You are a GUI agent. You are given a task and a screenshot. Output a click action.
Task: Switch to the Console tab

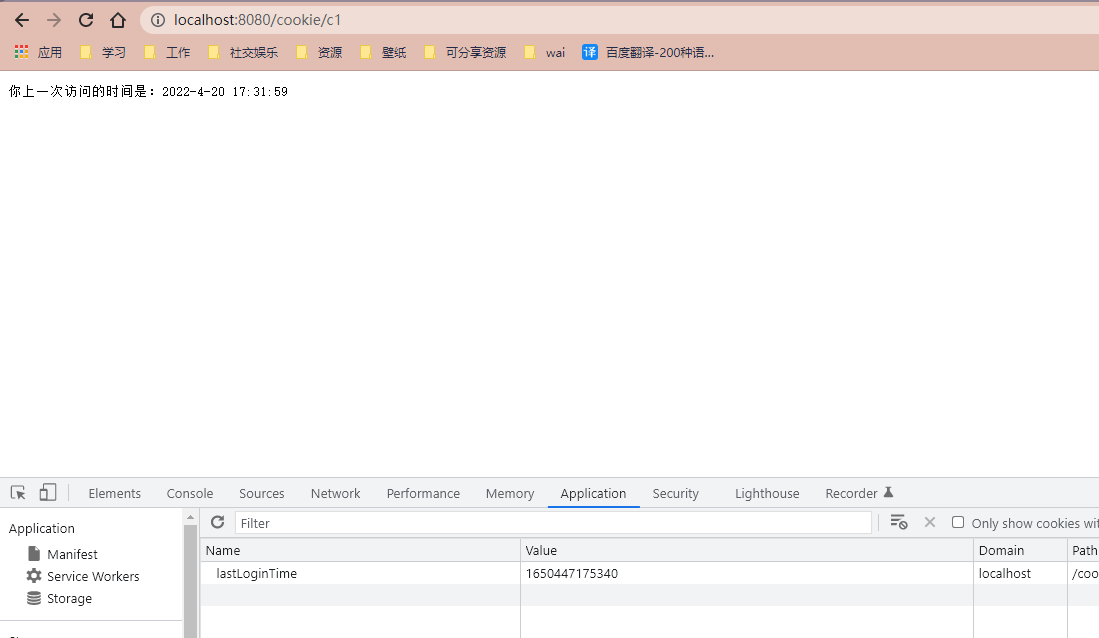[190, 493]
